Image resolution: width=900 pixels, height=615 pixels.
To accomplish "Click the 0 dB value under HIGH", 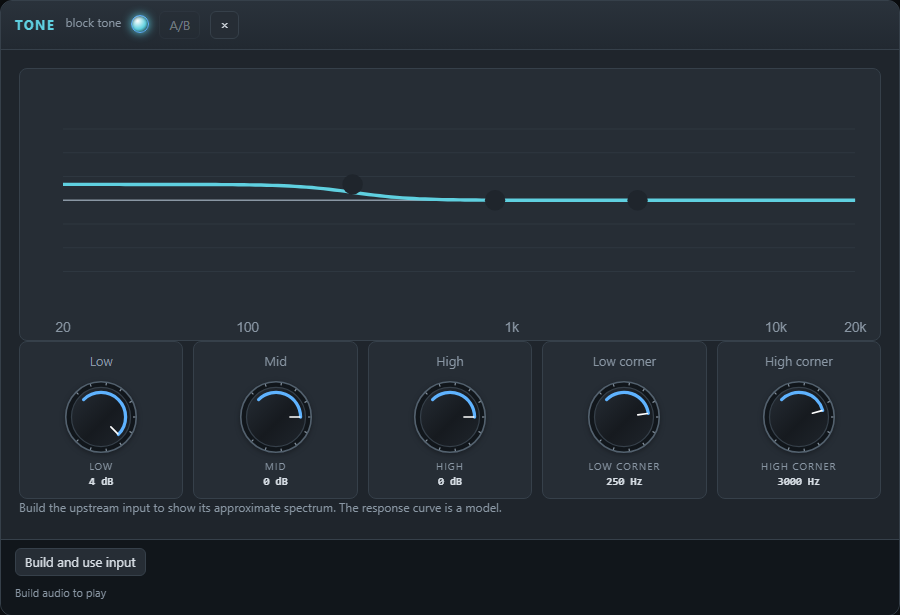I will (x=450, y=482).
